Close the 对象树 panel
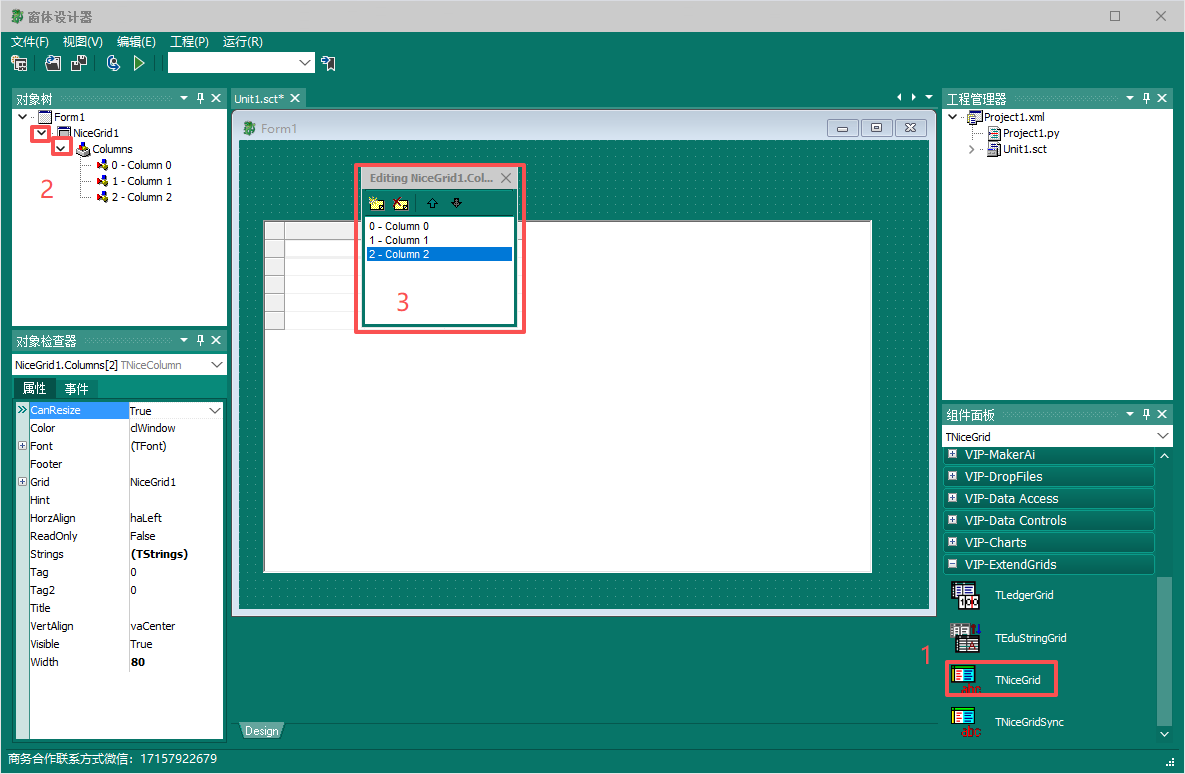The width and height of the screenshot is (1185, 774). pos(216,98)
